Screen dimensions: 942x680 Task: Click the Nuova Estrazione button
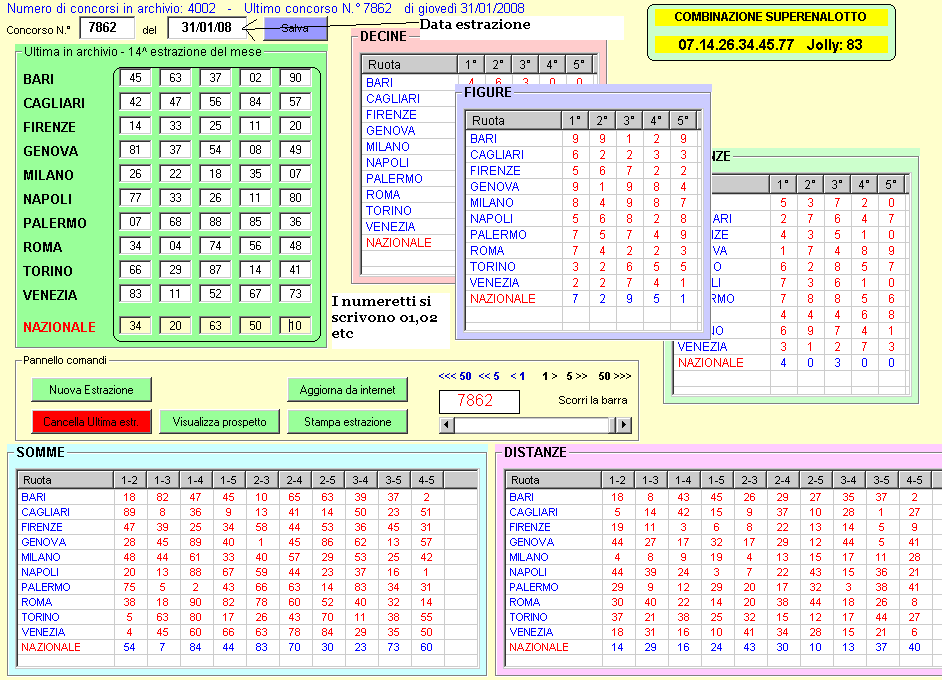91,390
